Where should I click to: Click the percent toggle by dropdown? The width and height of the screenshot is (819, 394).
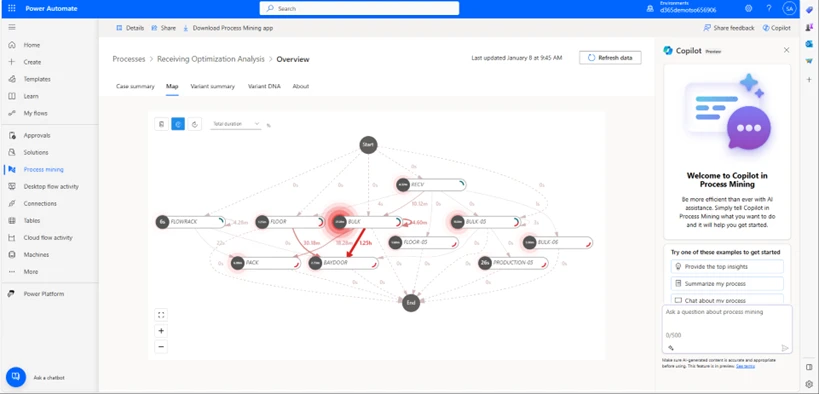(x=268, y=125)
